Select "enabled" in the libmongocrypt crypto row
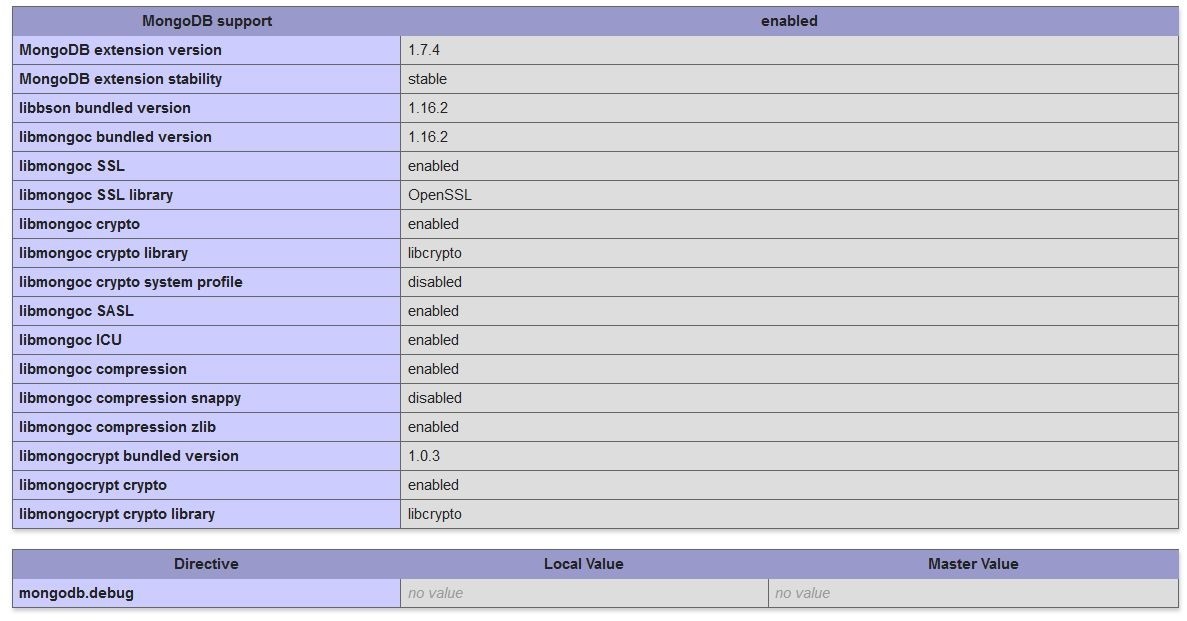1187x621 pixels. (433, 485)
